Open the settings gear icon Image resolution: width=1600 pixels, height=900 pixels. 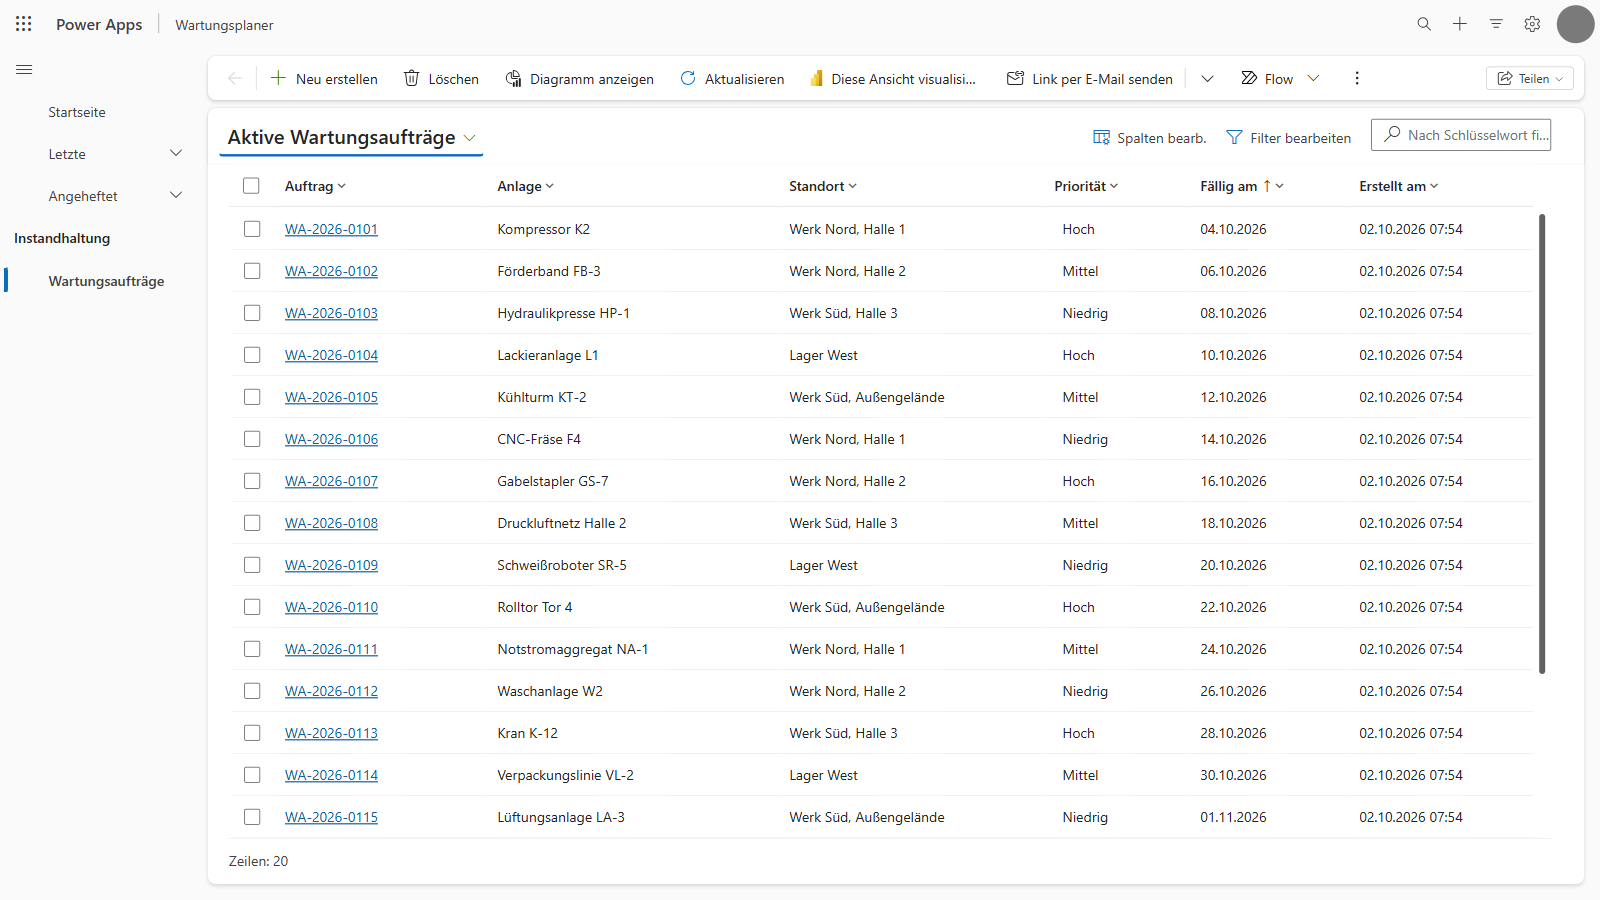[1532, 24]
